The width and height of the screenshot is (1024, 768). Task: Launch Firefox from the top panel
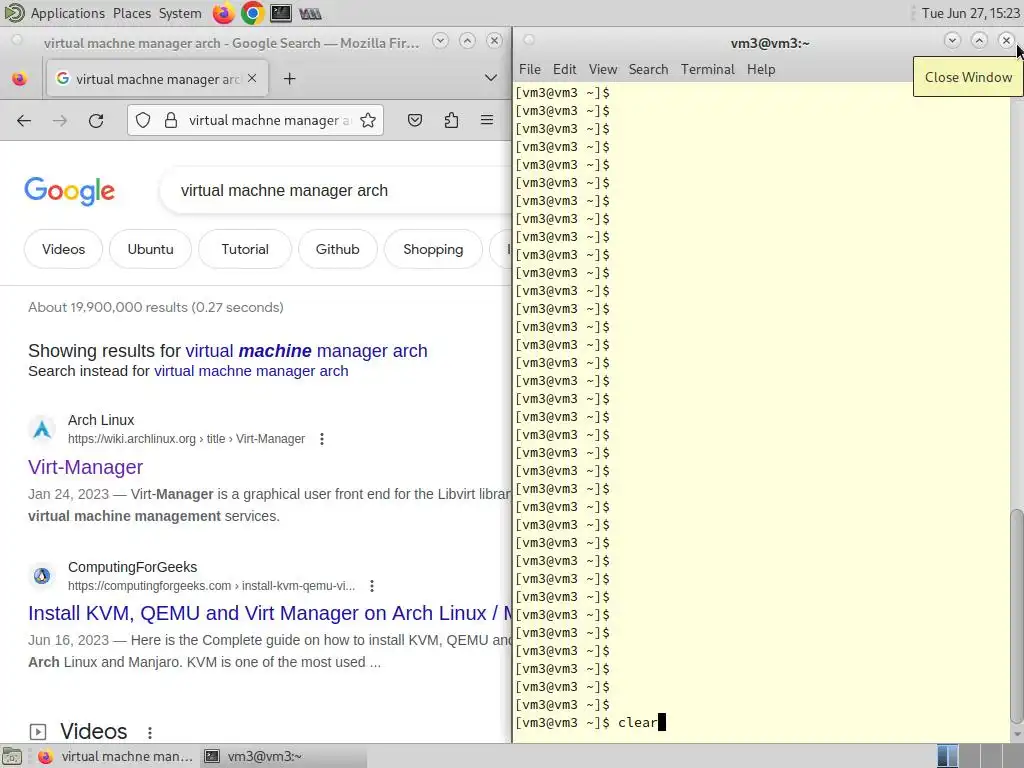[223, 13]
